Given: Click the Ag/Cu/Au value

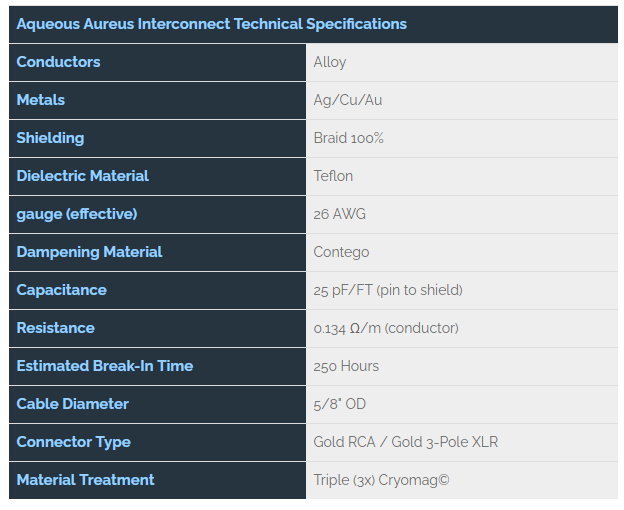Looking at the screenshot, I should point(348,100).
